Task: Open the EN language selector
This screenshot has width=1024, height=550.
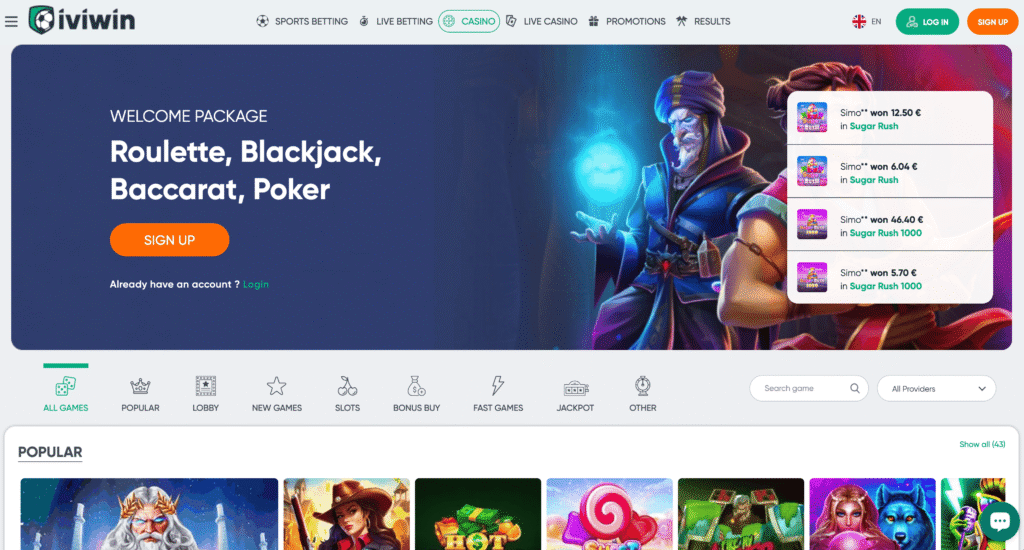Action: 867,22
